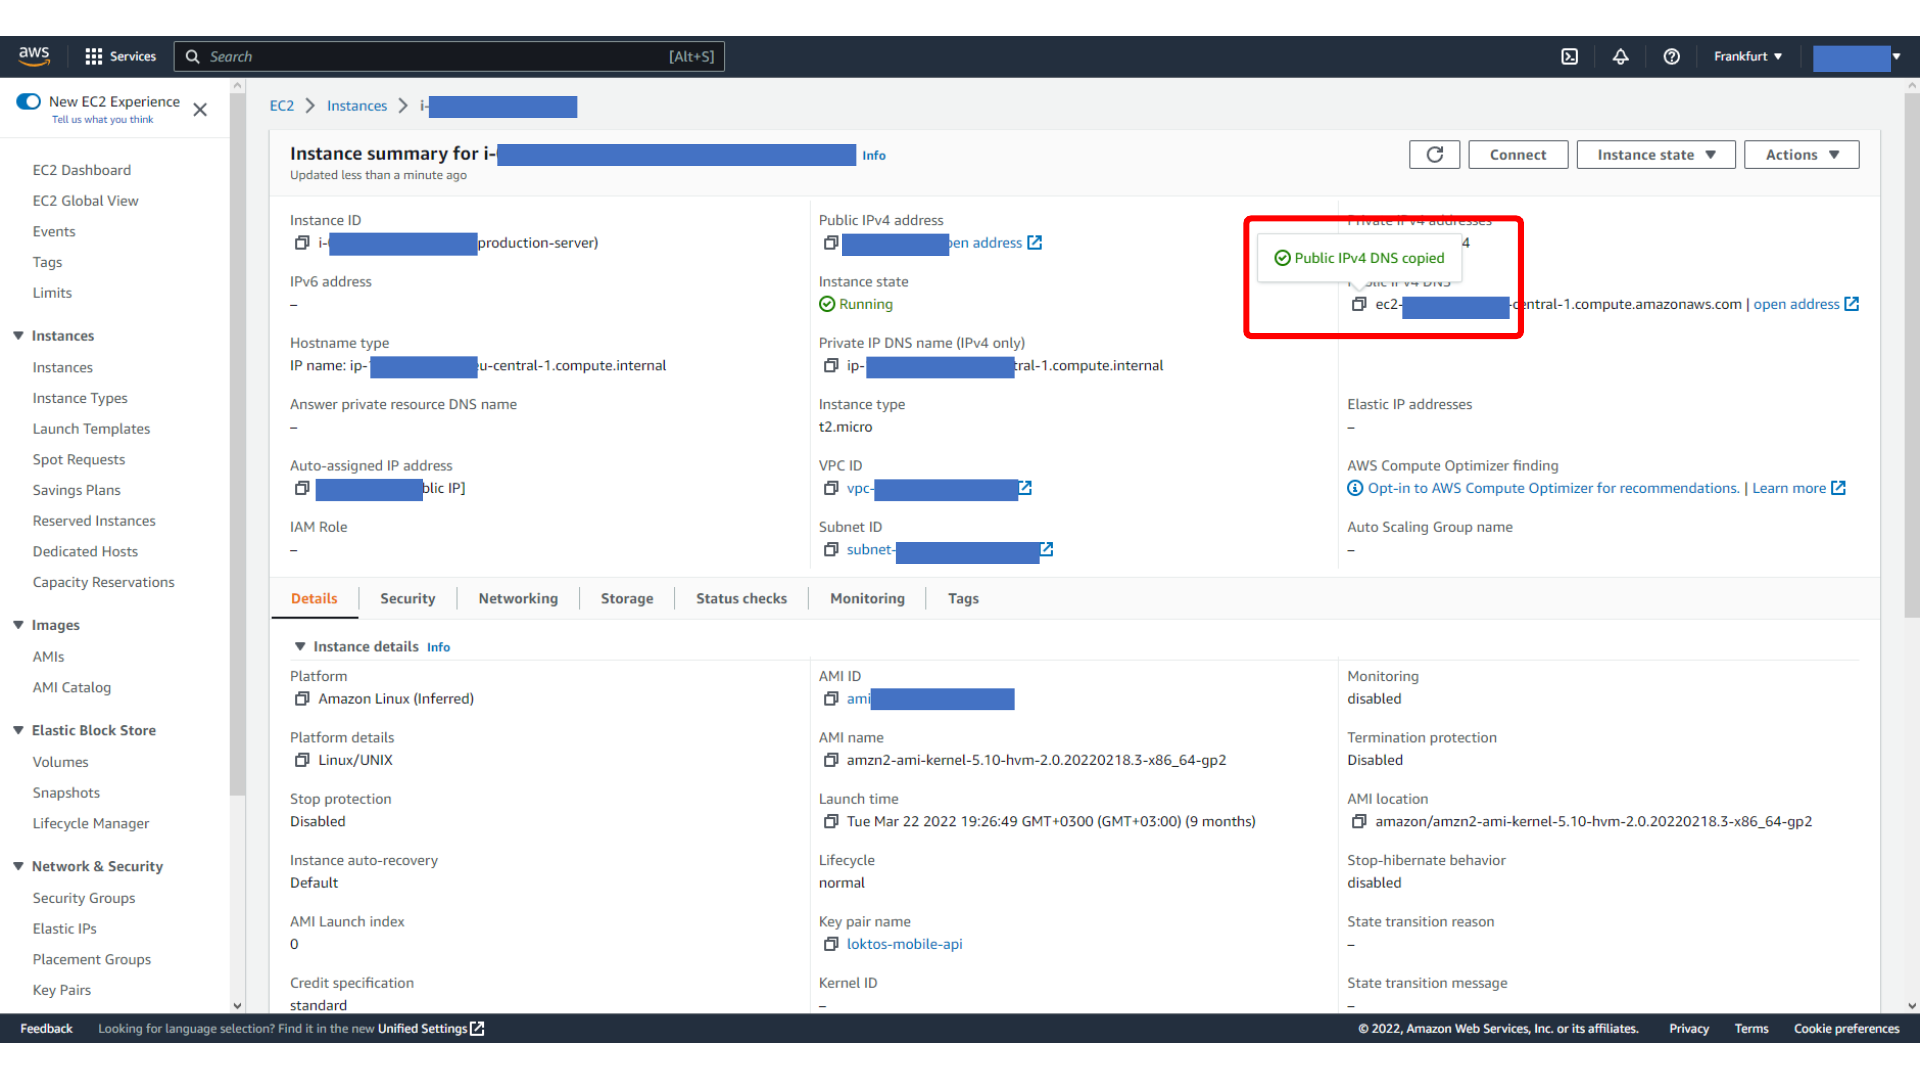Open the Frankfurt region dropdown

point(1747,56)
